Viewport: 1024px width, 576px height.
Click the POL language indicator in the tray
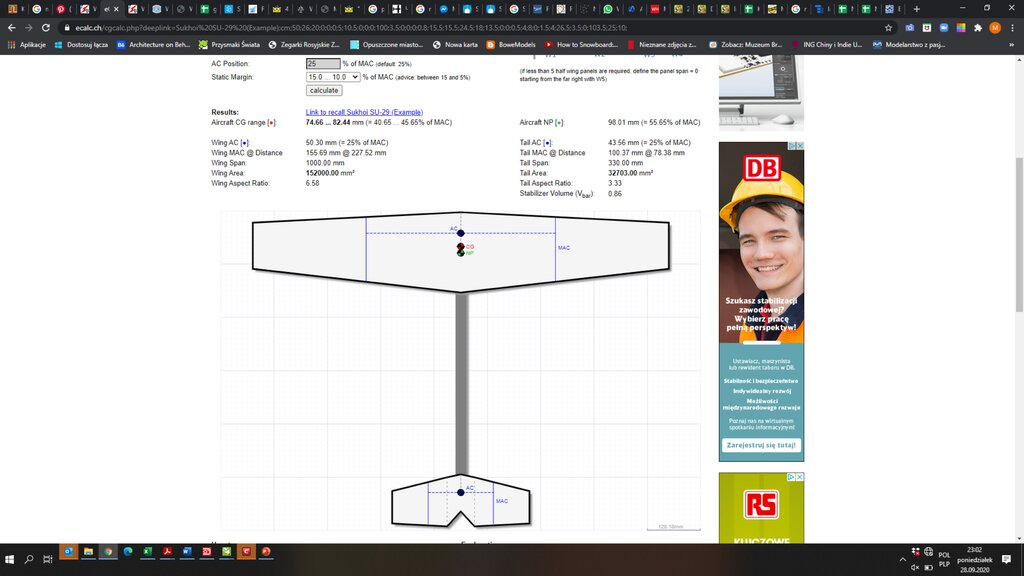[x=944, y=558]
